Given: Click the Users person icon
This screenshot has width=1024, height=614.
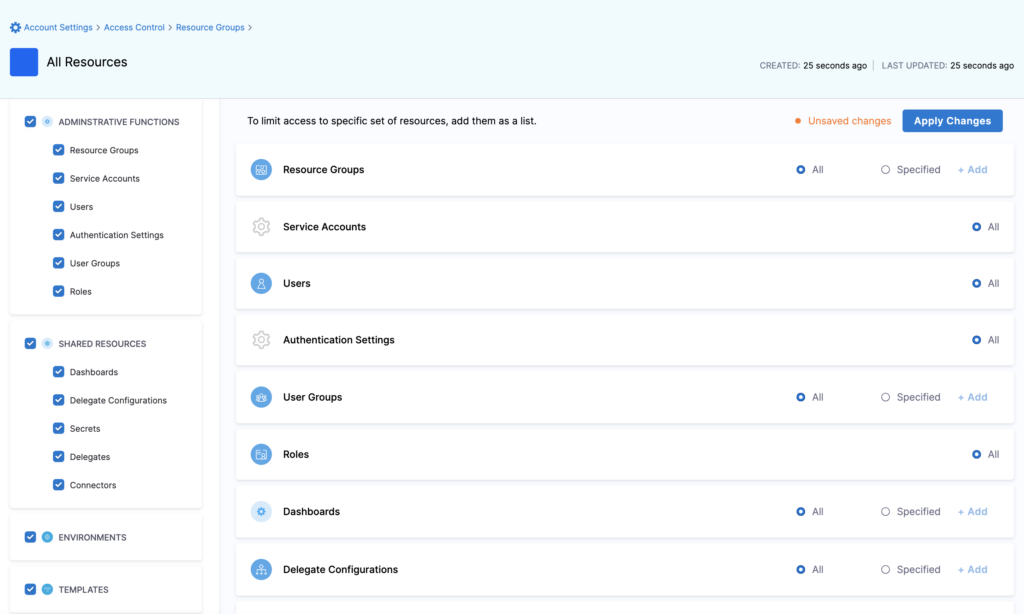Looking at the screenshot, I should coord(261,283).
